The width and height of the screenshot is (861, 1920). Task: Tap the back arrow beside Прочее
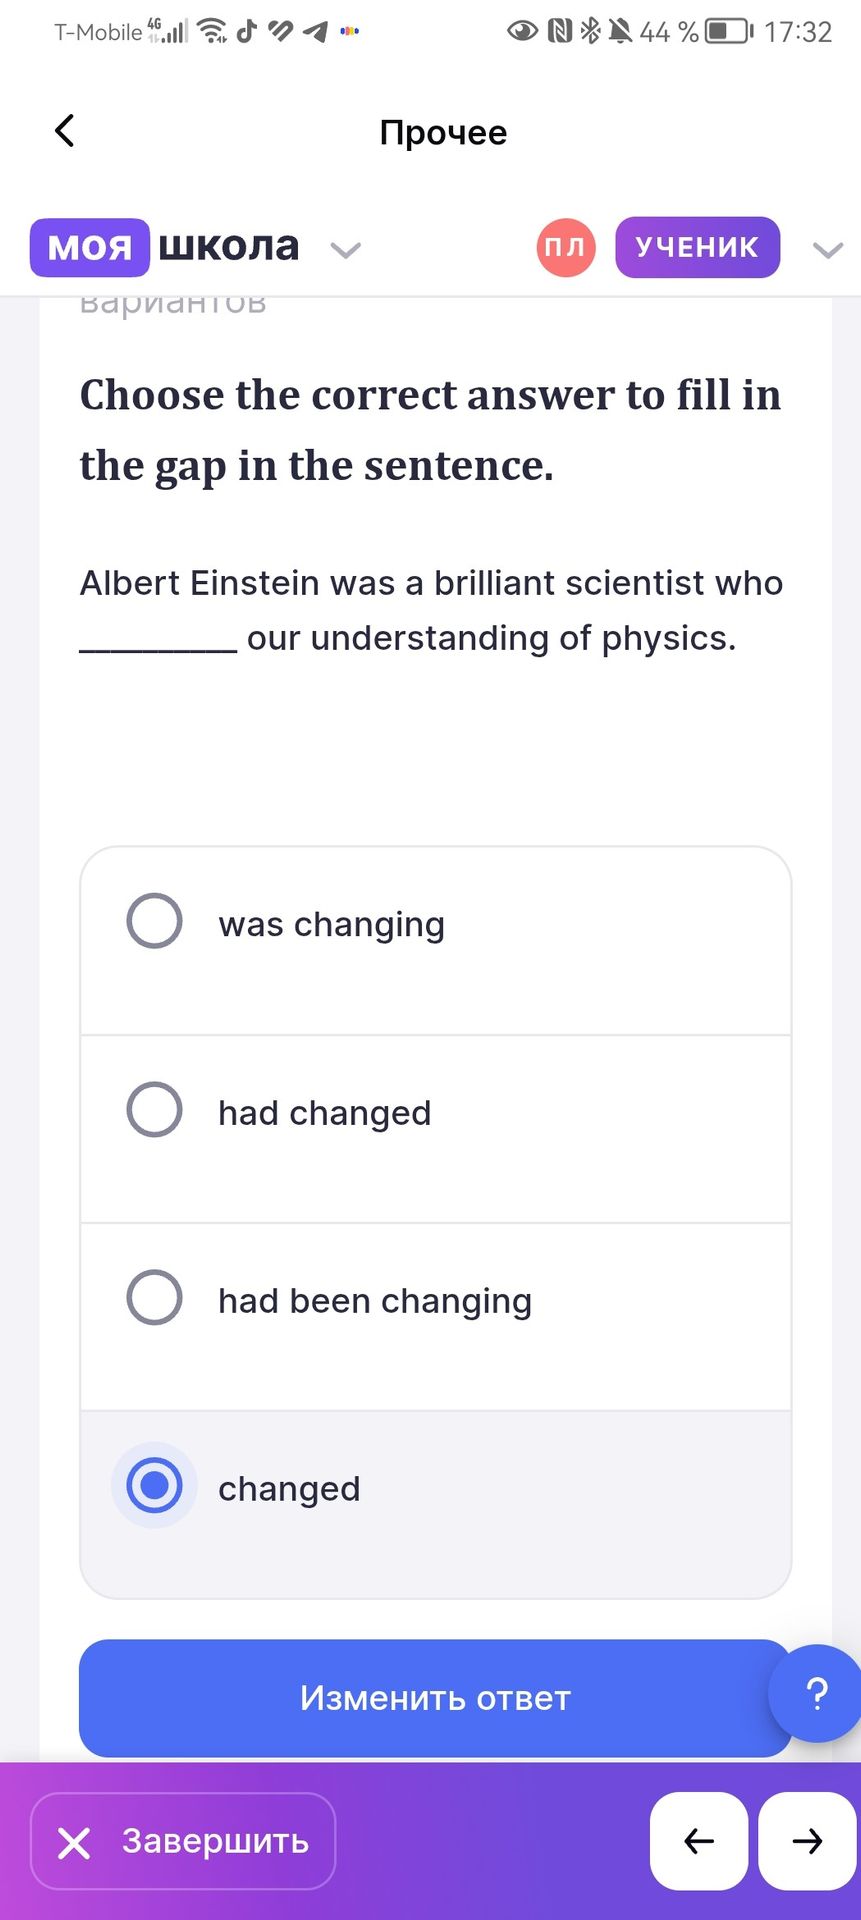coord(65,131)
